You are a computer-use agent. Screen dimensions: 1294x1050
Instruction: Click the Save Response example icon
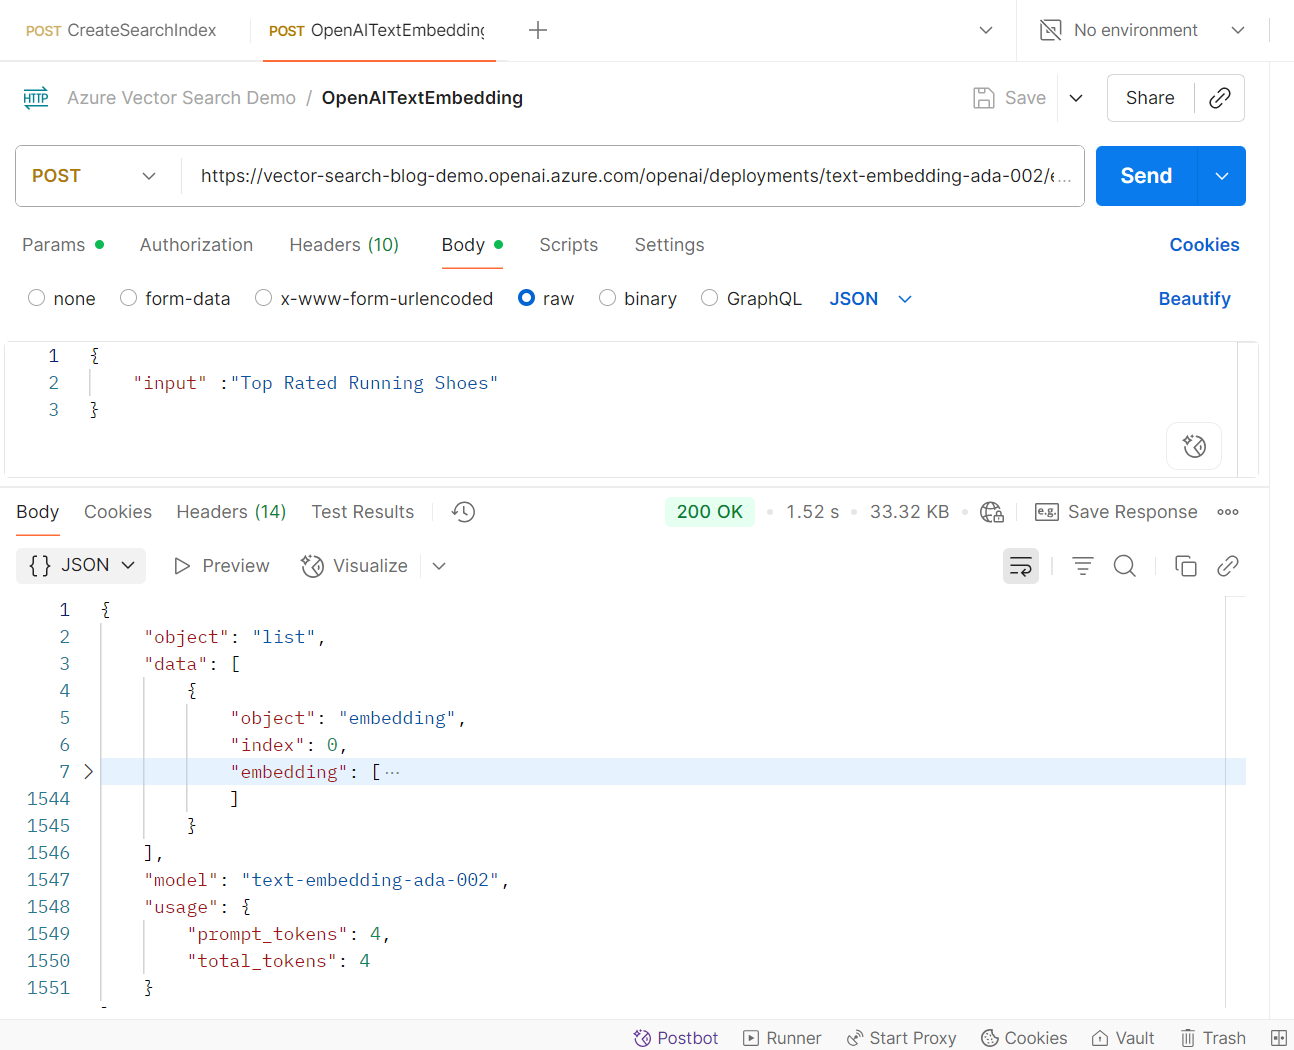coord(1047,512)
